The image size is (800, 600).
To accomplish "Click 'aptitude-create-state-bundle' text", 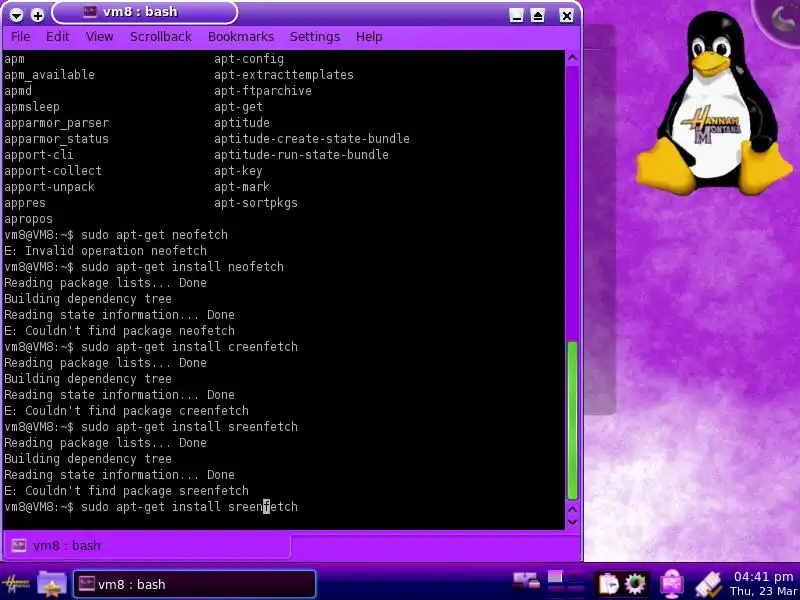I will (x=312, y=139).
